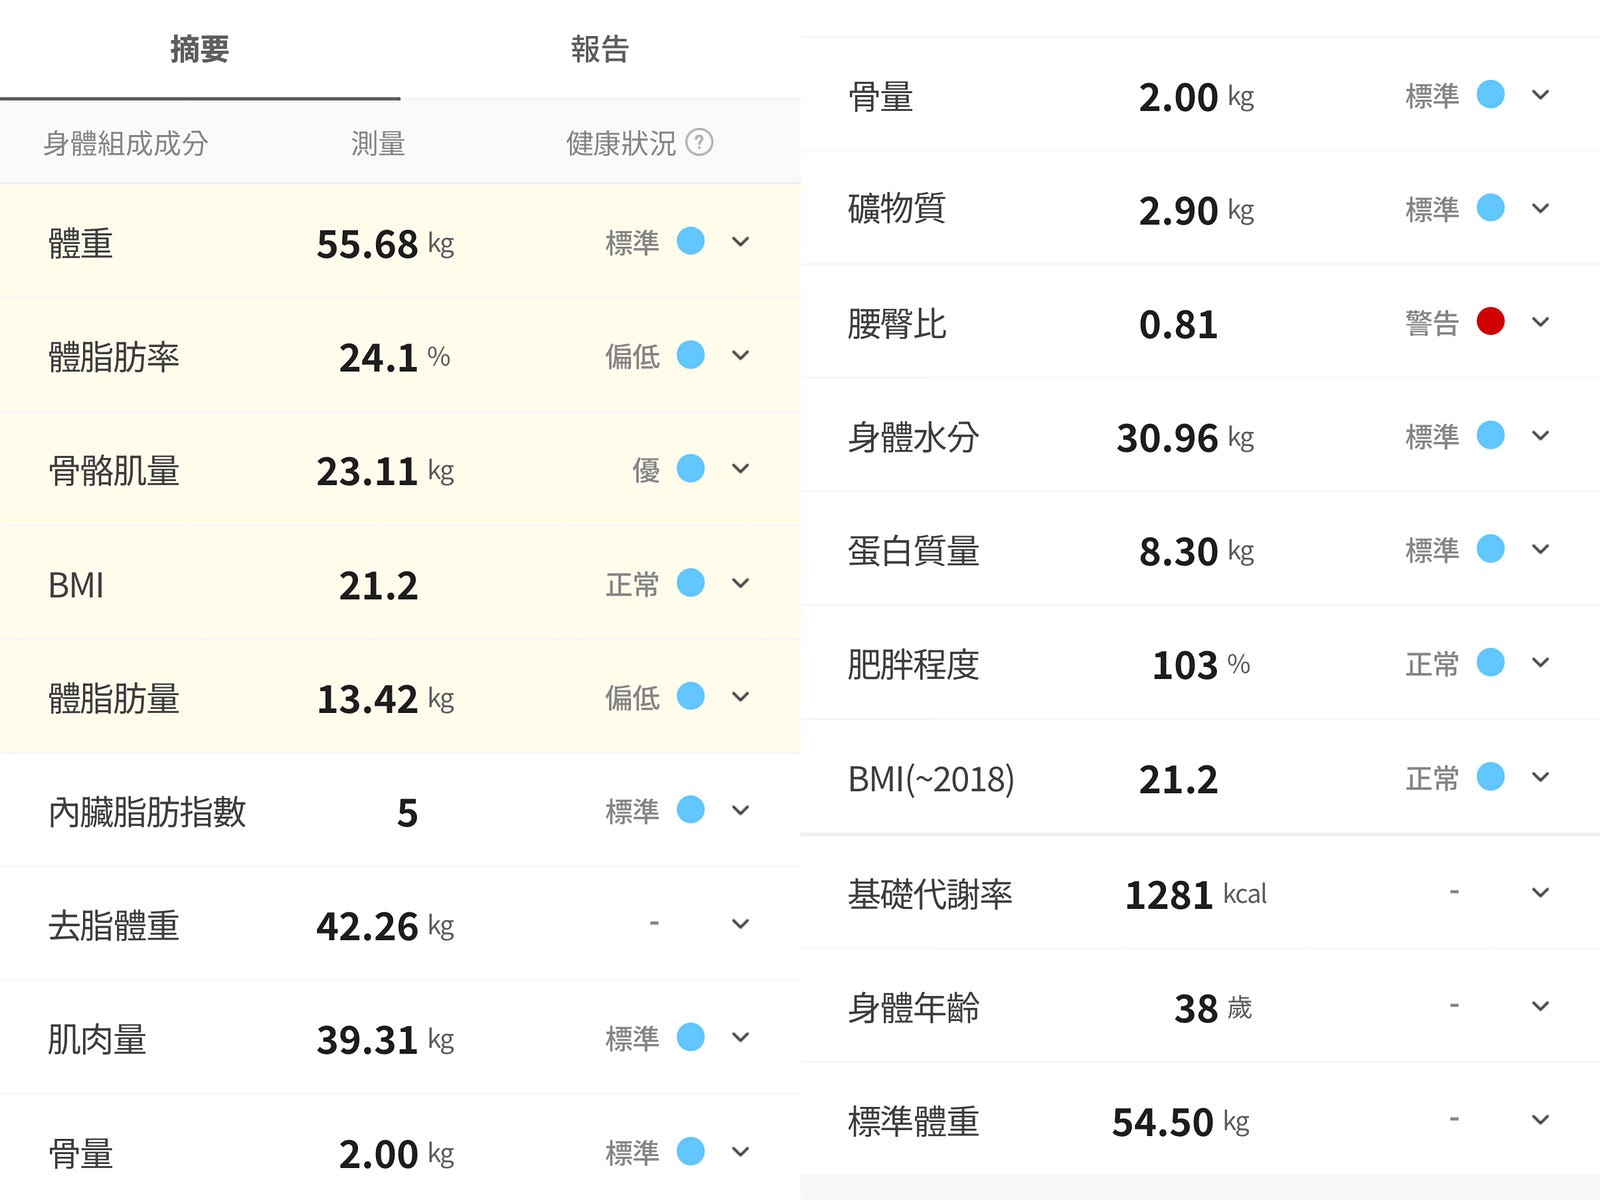Open the BMI row label
Viewport: 1600px width, 1200px height.
tap(76, 585)
